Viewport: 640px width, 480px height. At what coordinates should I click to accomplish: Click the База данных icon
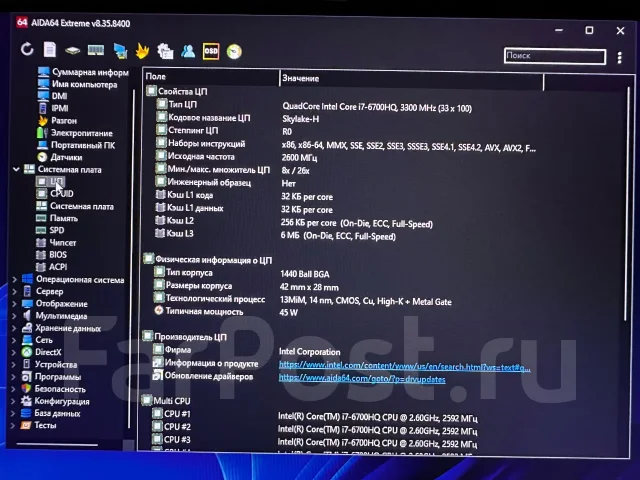pyautogui.click(x=26, y=413)
